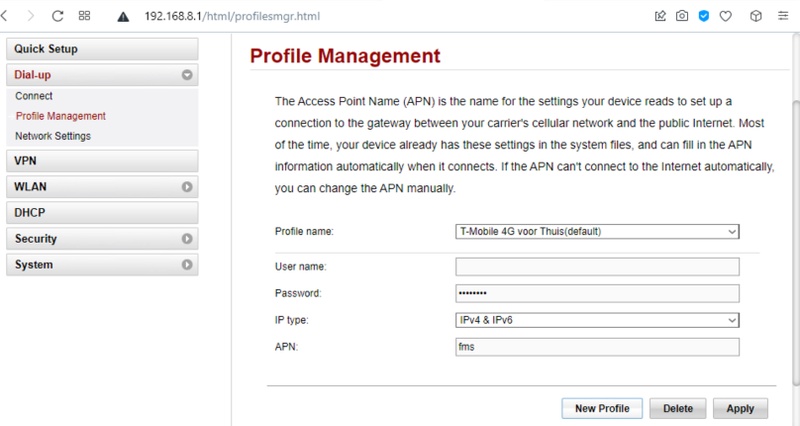This screenshot has height=426, width=800.
Task: Open the Quick Setup menu
Action: coord(102,49)
